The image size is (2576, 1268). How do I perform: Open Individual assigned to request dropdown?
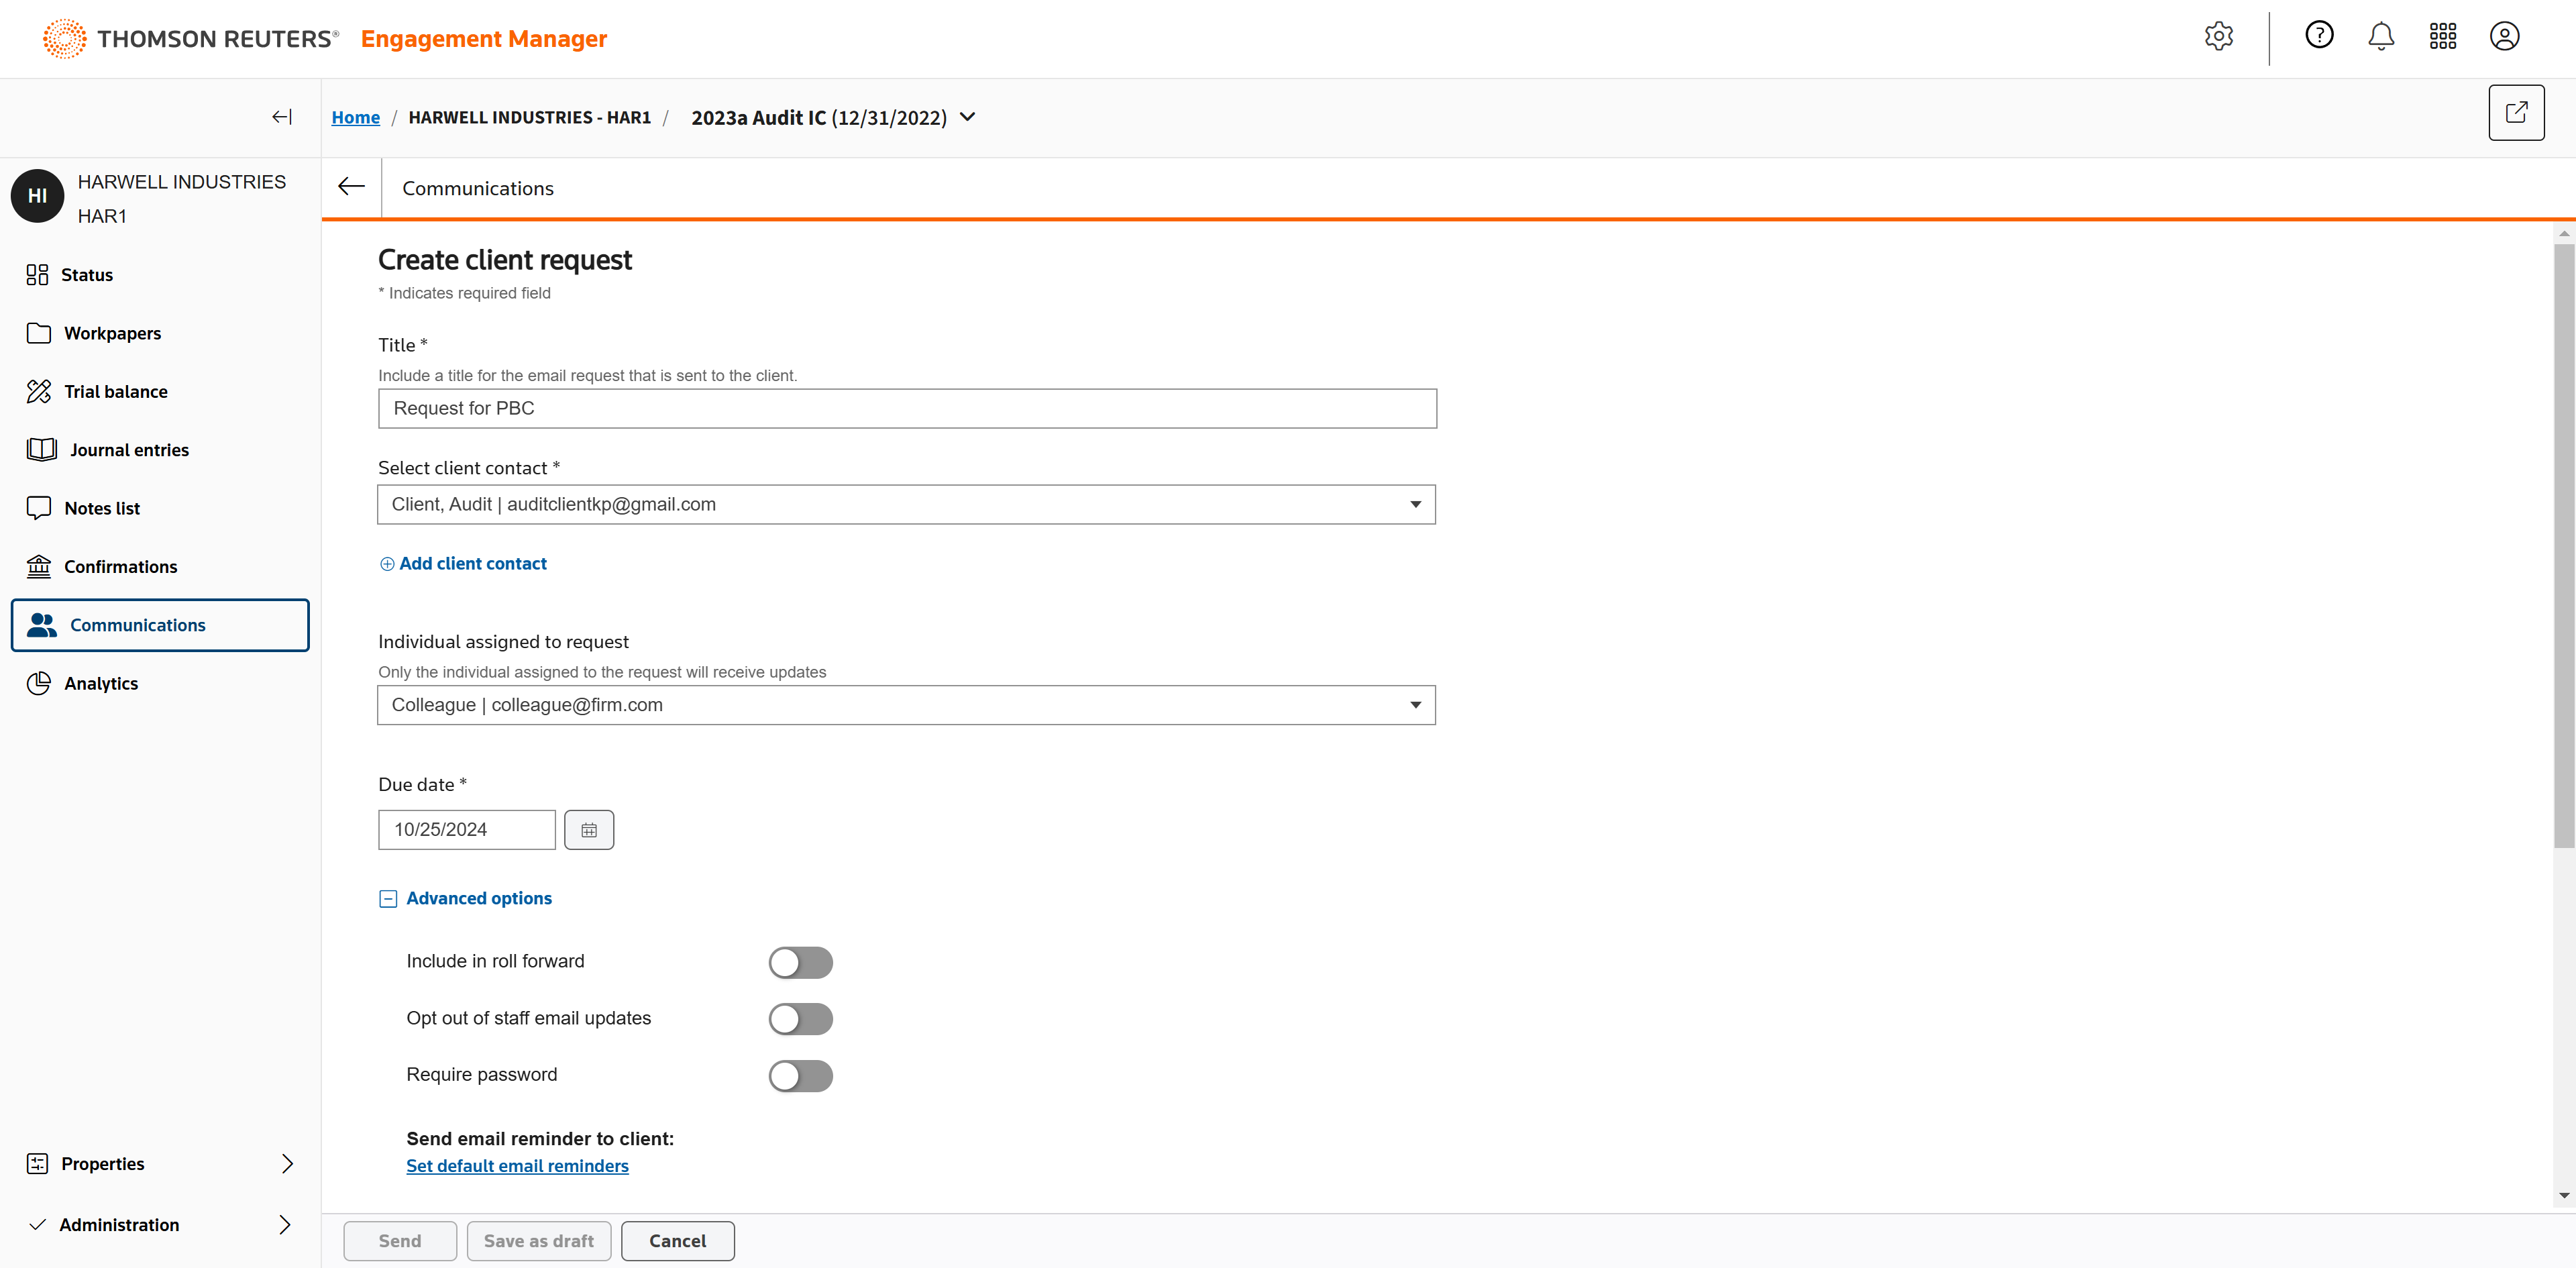click(x=906, y=705)
